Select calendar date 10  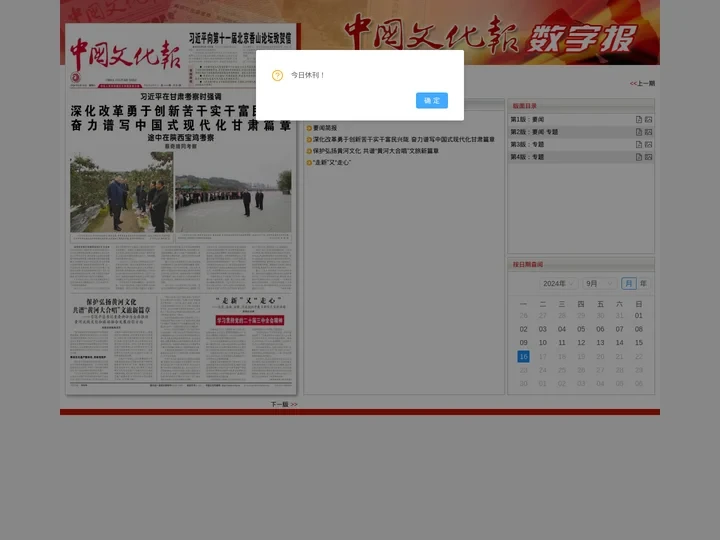543,343
